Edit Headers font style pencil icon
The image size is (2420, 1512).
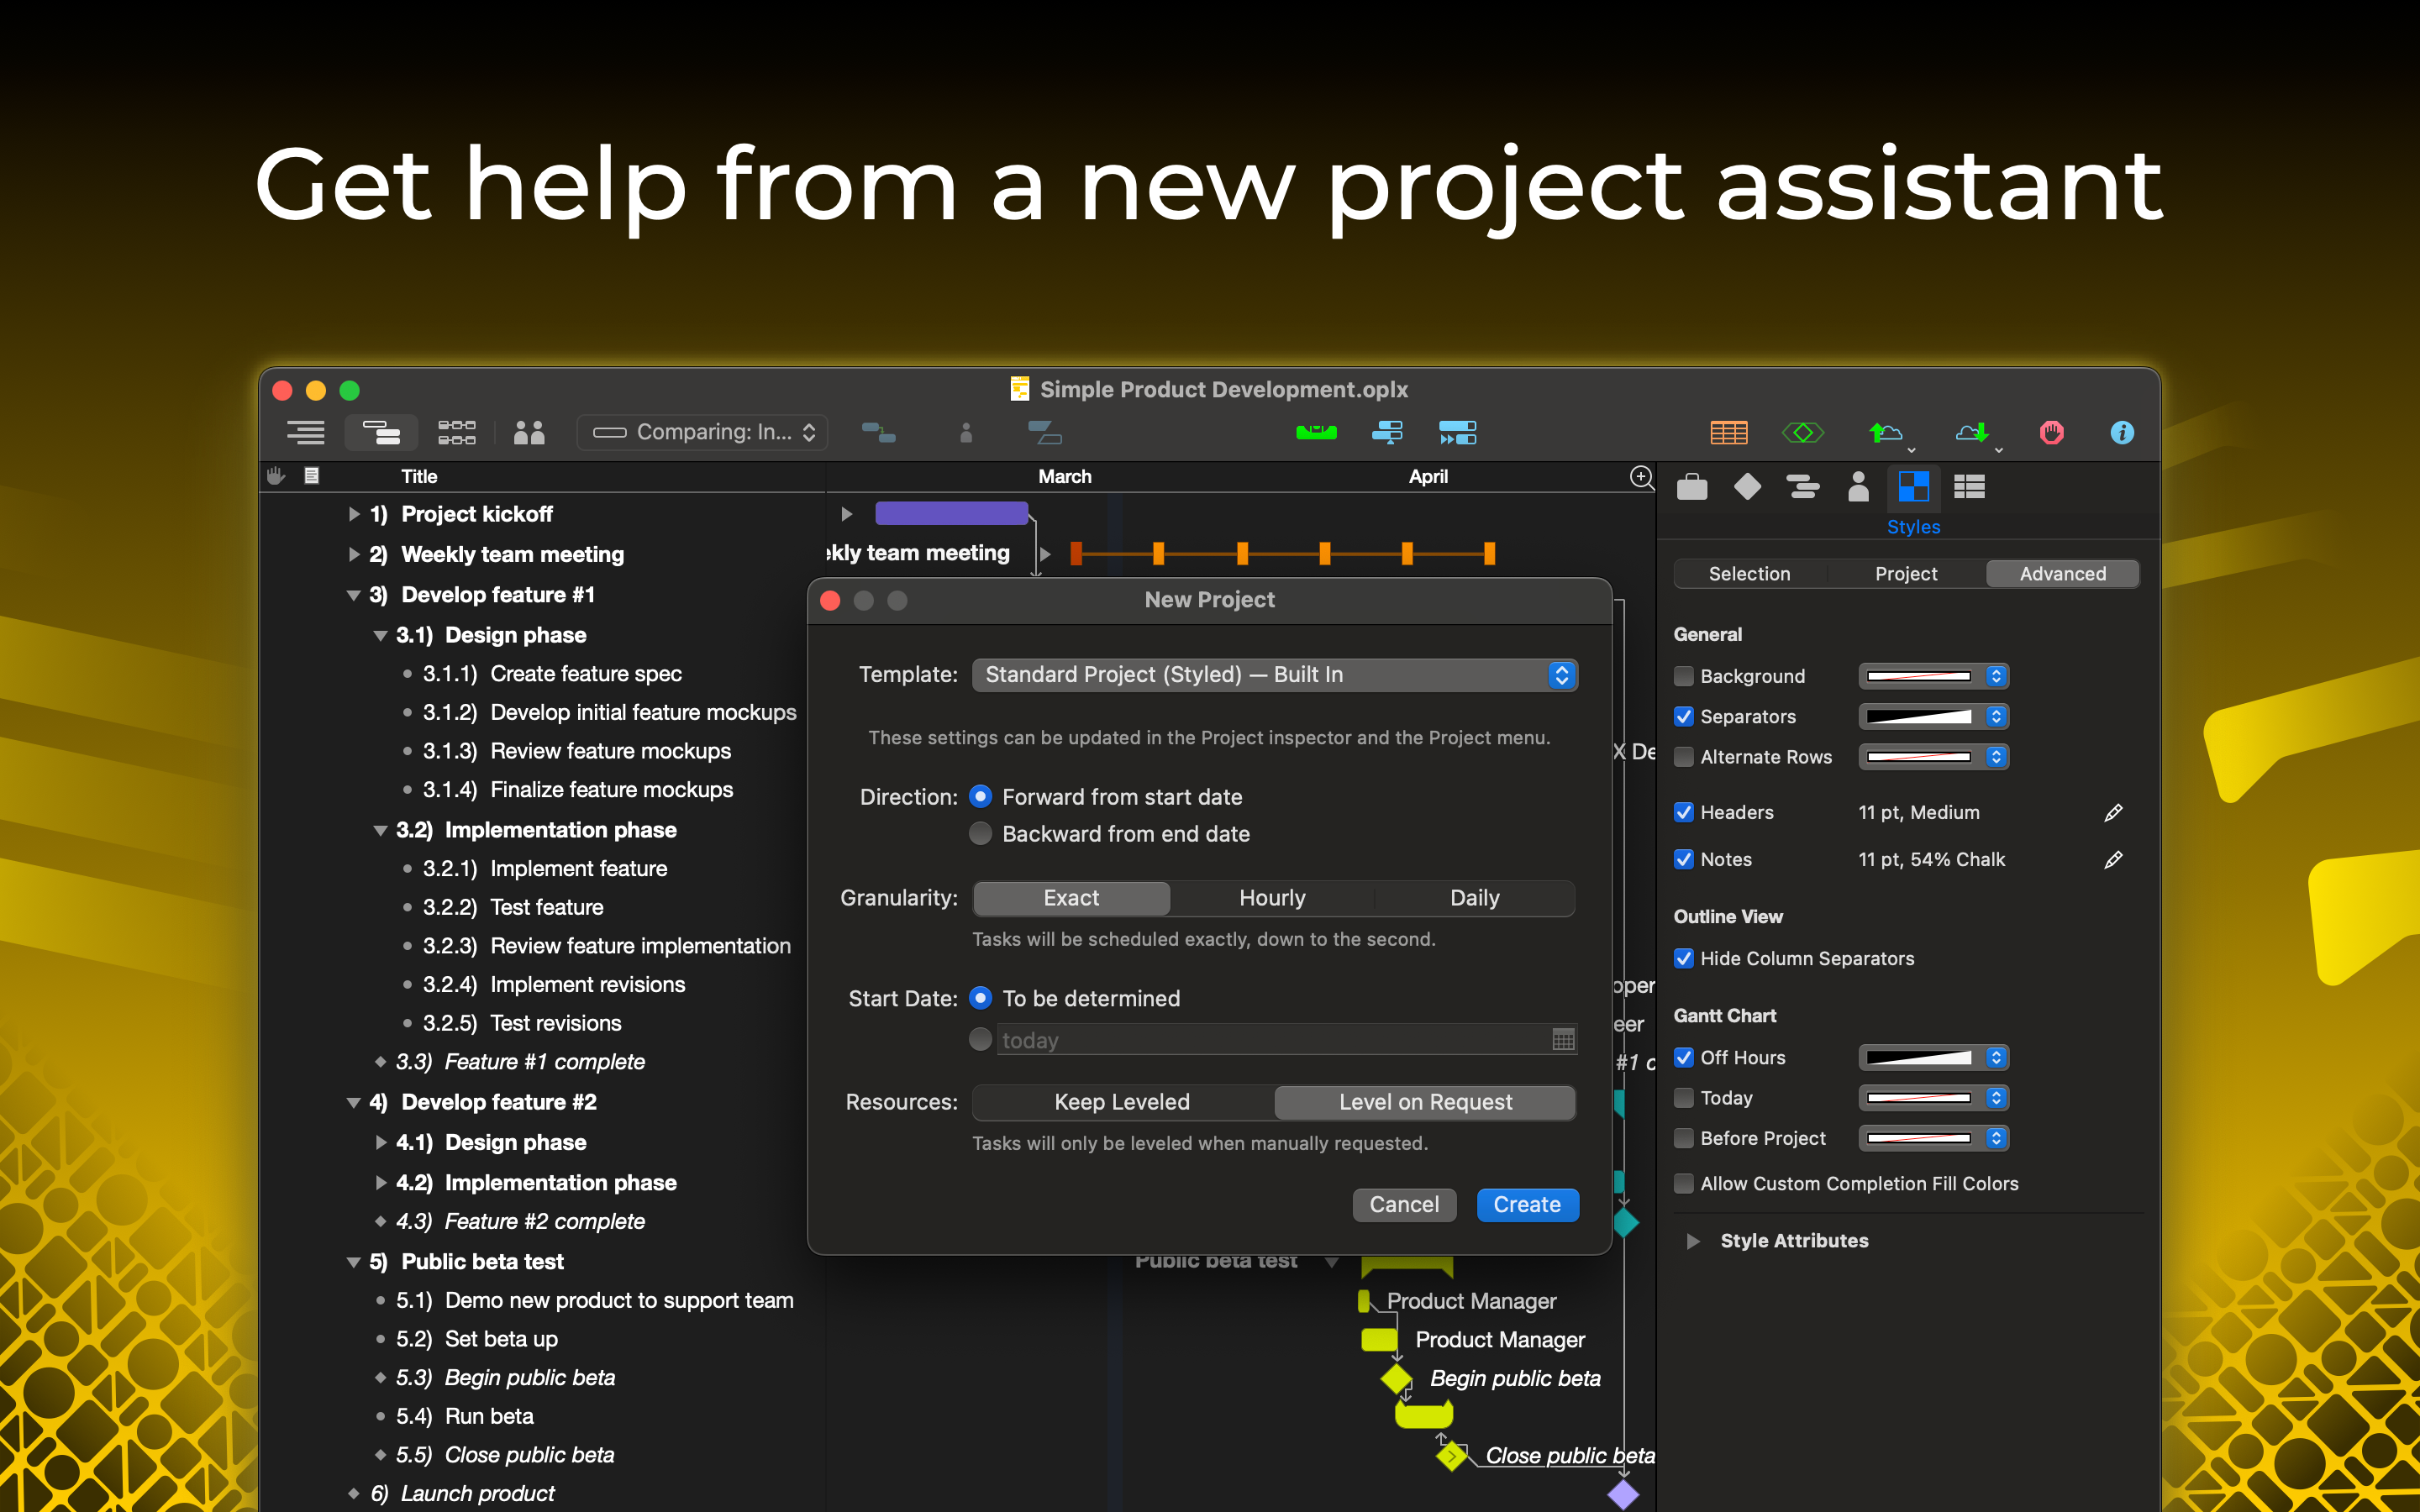[2113, 812]
